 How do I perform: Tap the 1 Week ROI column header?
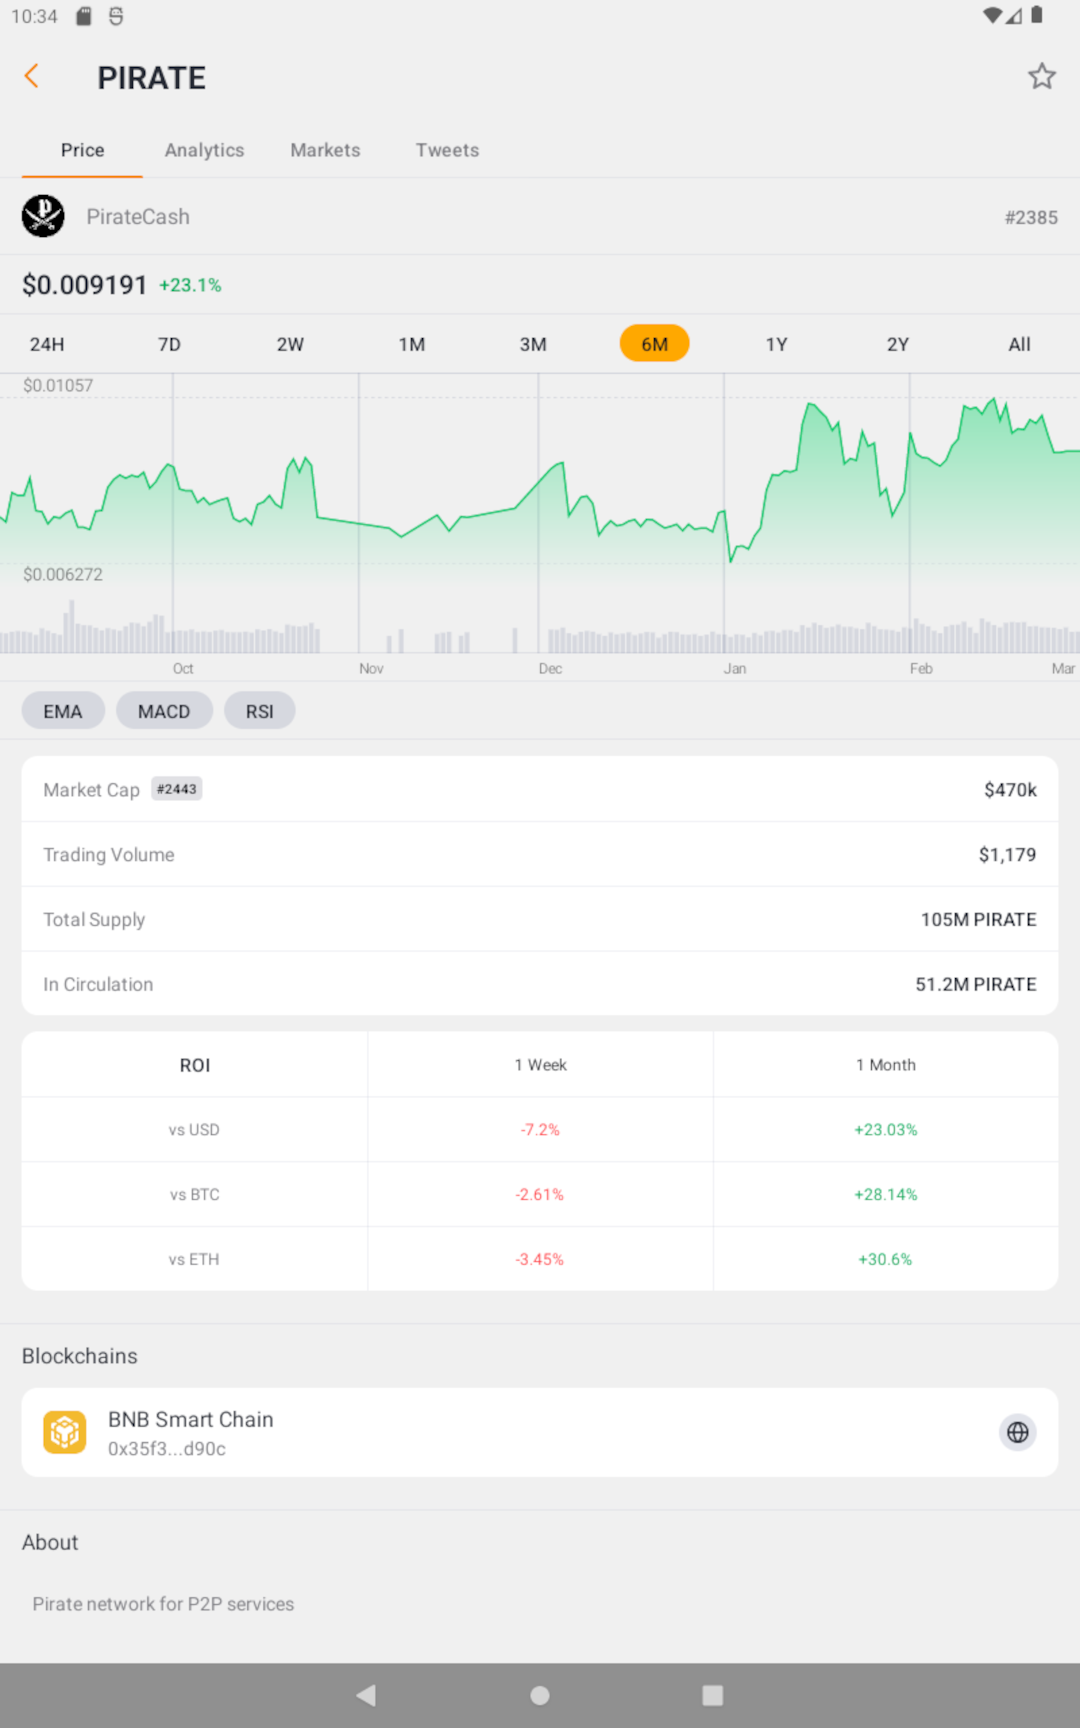(x=540, y=1065)
